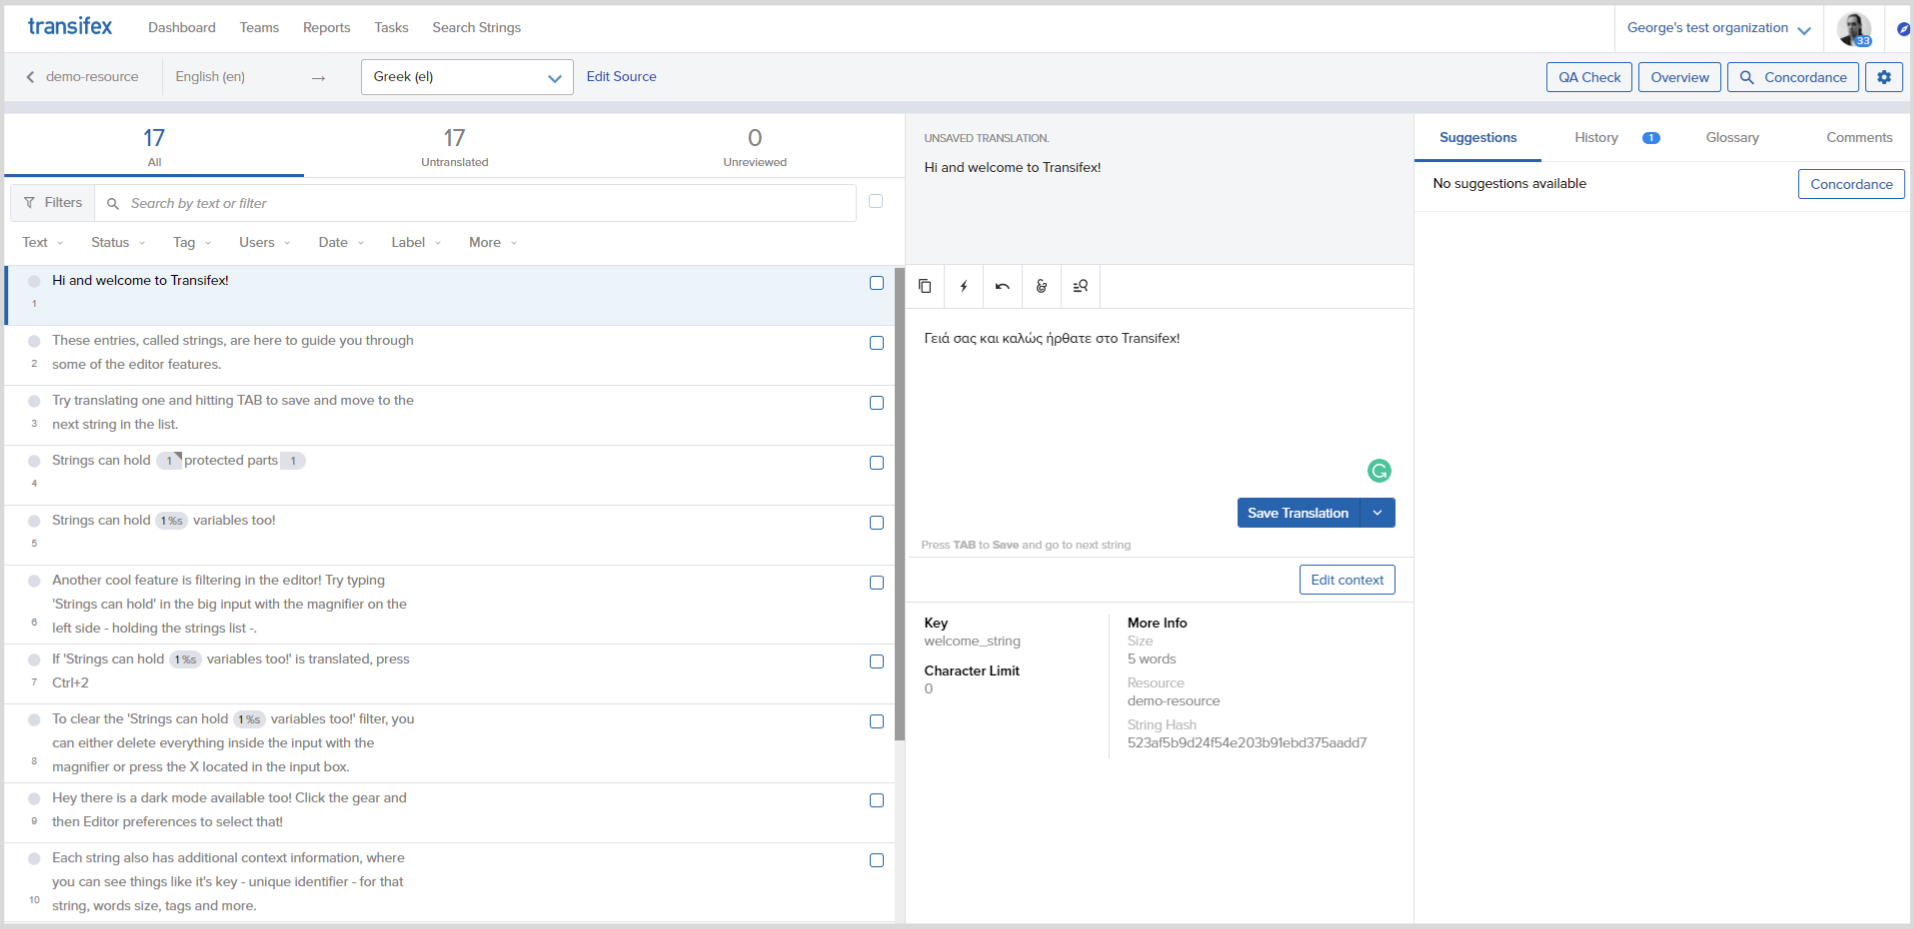Screen dimensions: 1914x929
Task: Click the Grammarly icon in translation box
Action: click(x=1379, y=470)
